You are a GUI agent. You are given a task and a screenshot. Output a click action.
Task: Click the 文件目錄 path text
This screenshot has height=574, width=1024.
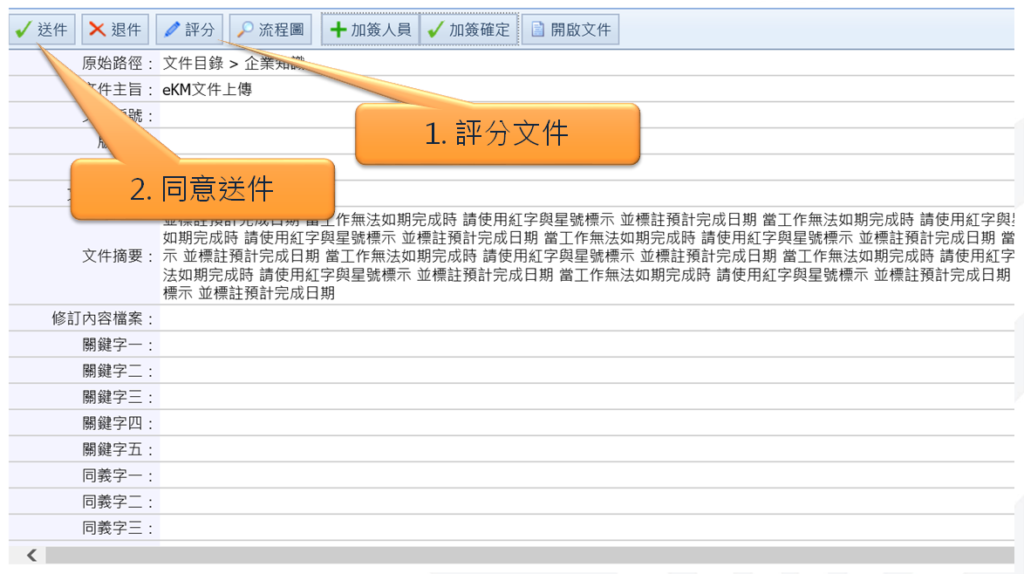tap(195, 63)
